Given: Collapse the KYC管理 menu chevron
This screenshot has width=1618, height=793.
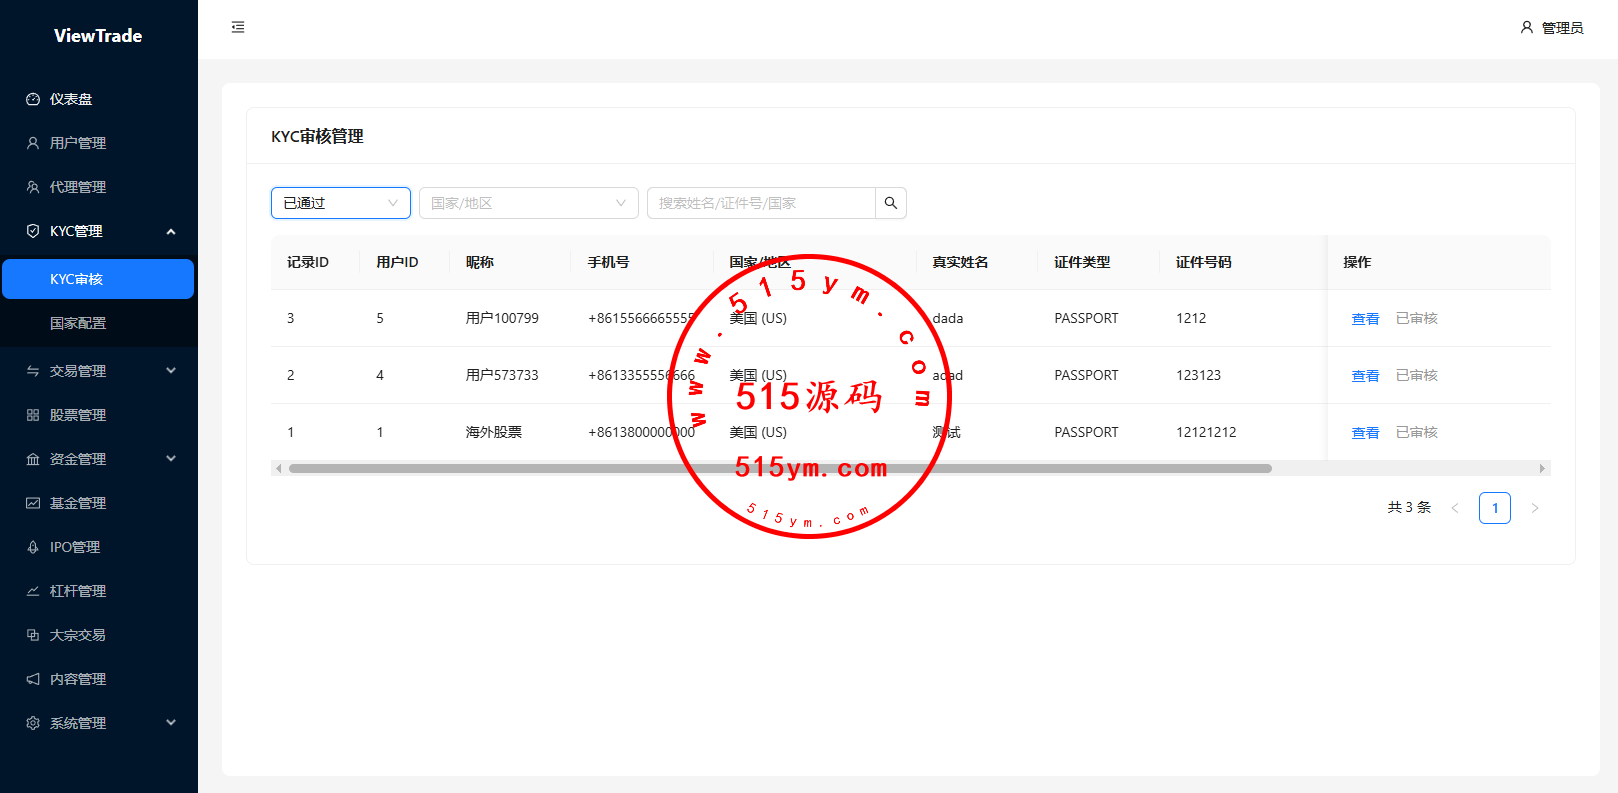Looking at the screenshot, I should (171, 231).
